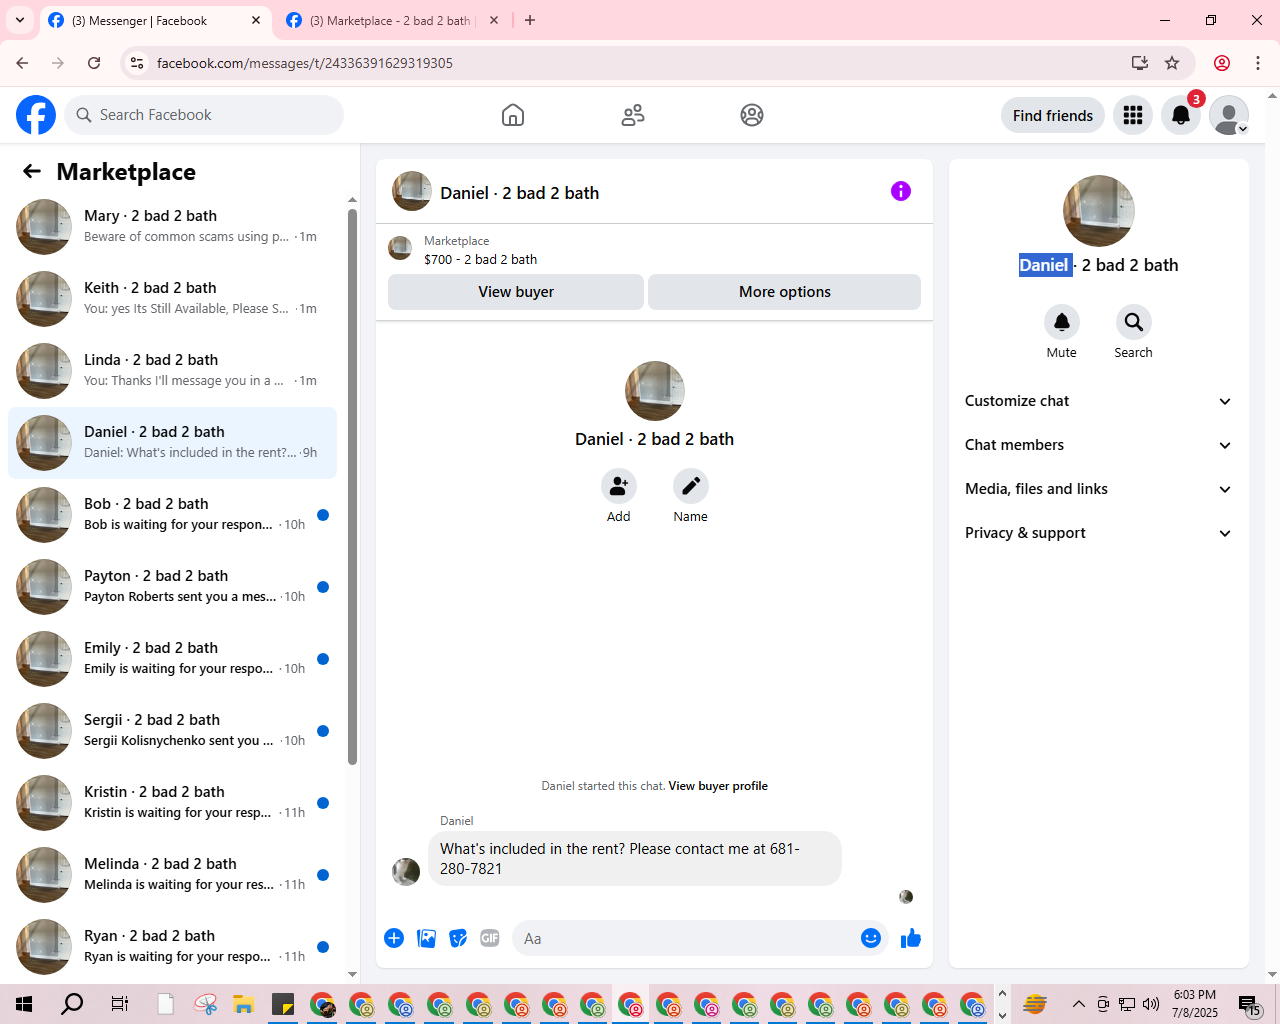Open Windows taskbar search
This screenshot has width=1280, height=1024.
(x=72, y=1004)
